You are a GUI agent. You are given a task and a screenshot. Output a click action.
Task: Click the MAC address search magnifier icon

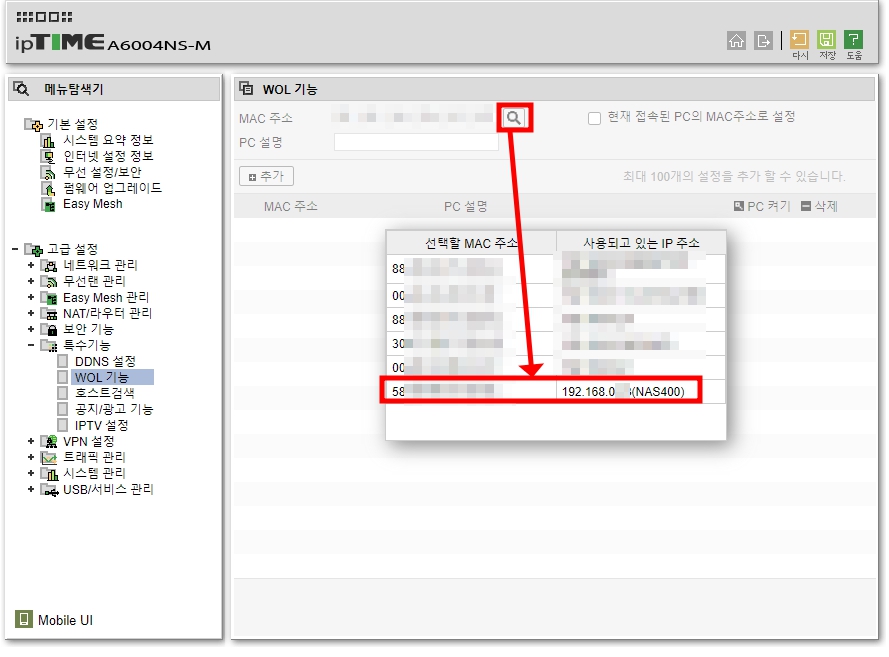[516, 116]
